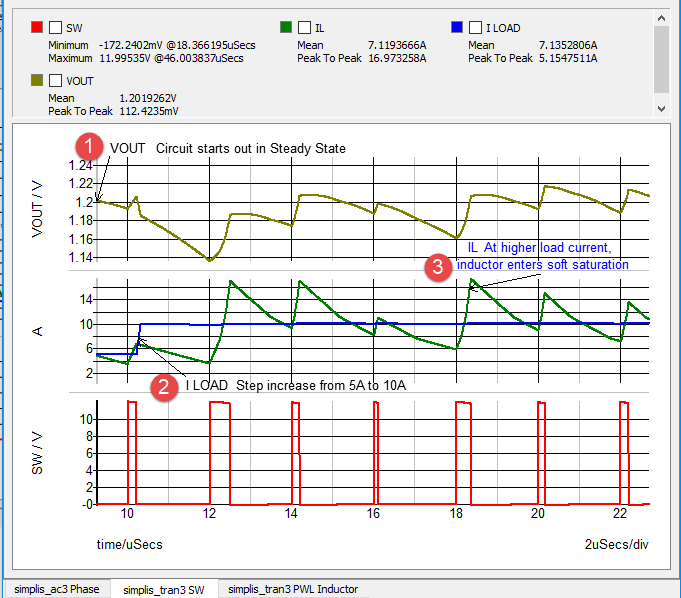Click the green IL legend color swatch
The width and height of the screenshot is (681, 598).
tap(286, 28)
